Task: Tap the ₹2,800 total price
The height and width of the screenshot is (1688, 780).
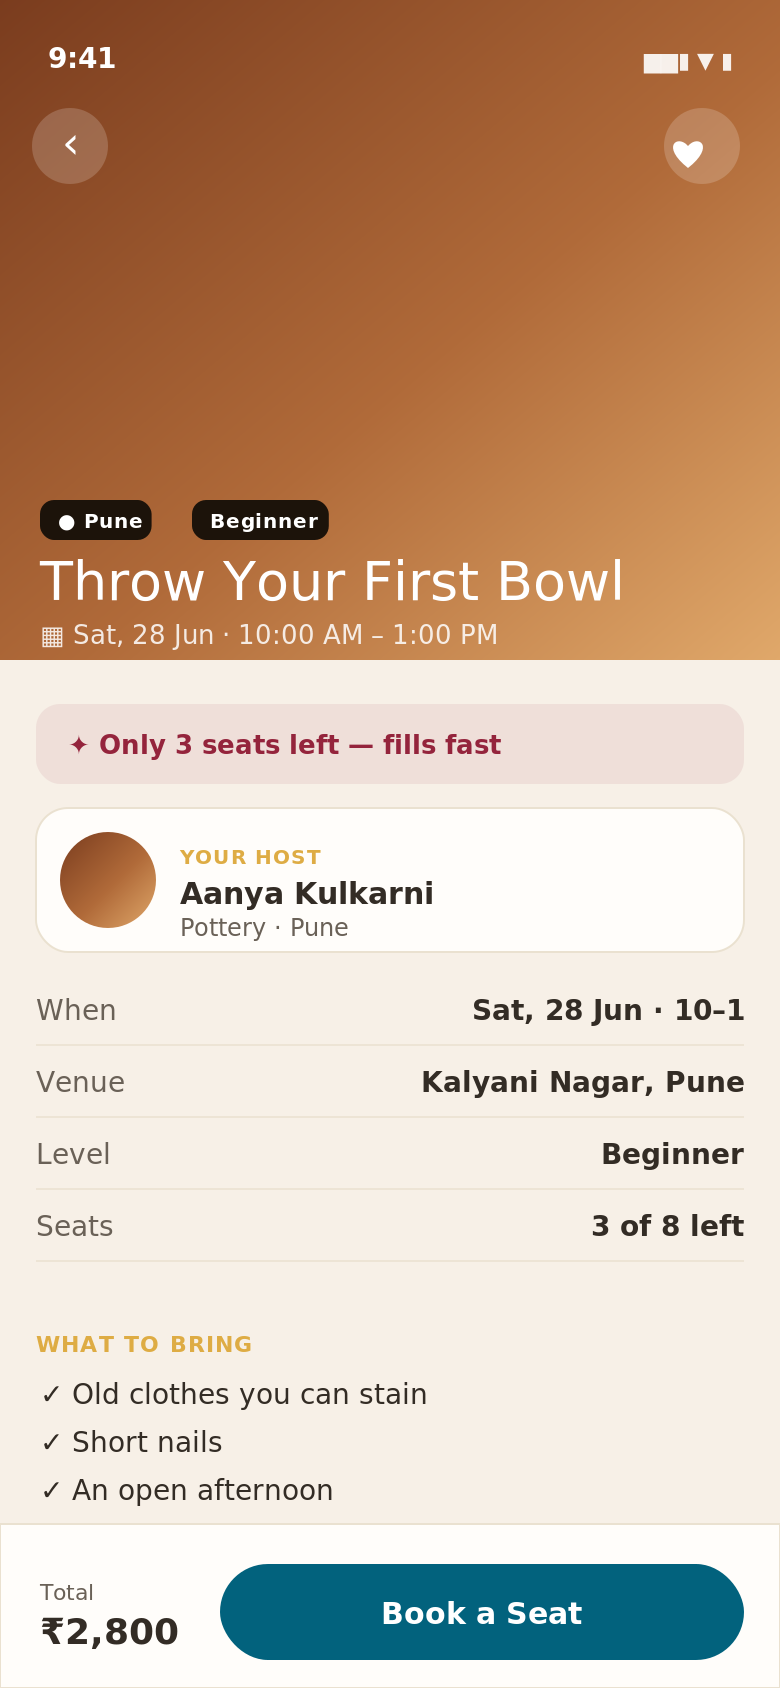Action: (x=109, y=1632)
